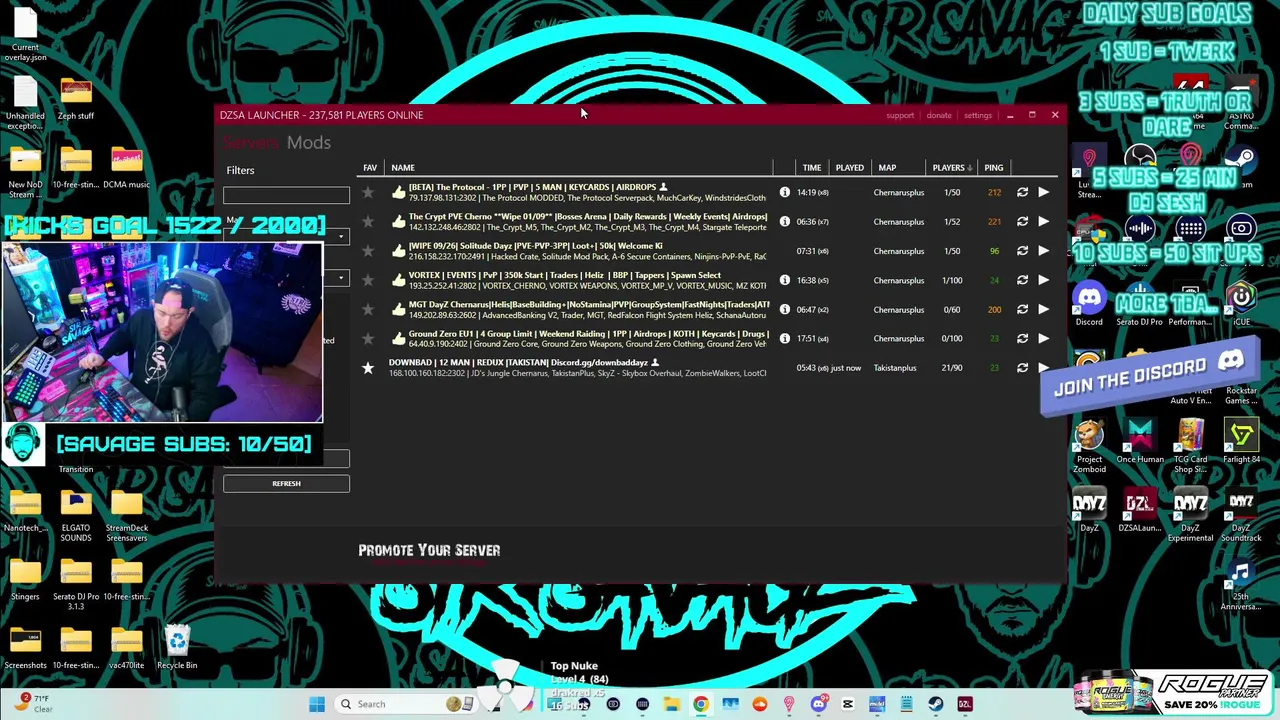This screenshot has height=720, width=1280.
Task: Play VORTEX EVENTS server
Action: (x=1043, y=280)
